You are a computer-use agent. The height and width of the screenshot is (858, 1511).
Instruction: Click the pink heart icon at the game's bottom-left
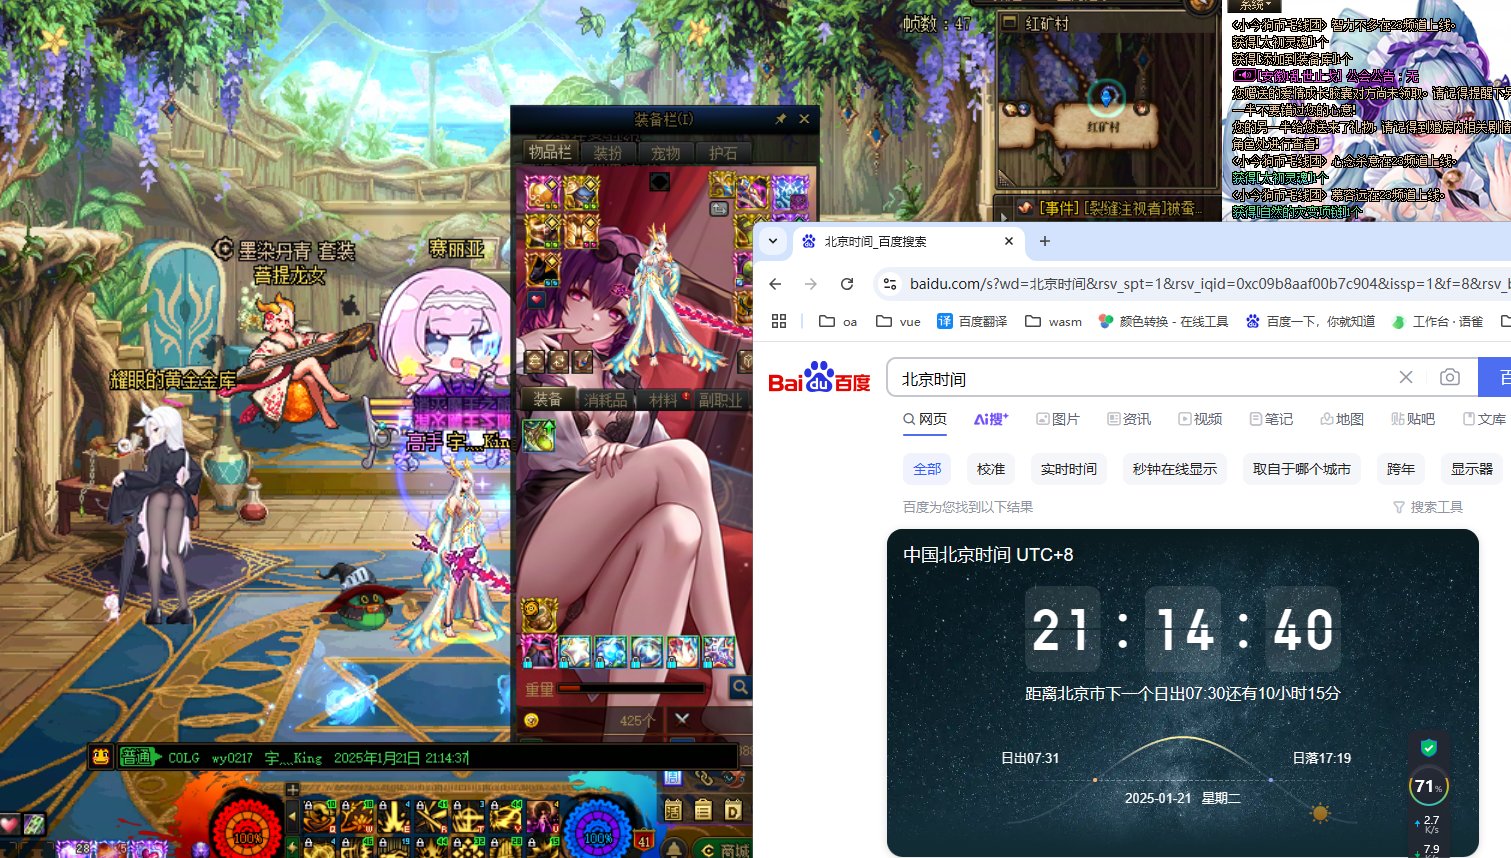pos(9,824)
